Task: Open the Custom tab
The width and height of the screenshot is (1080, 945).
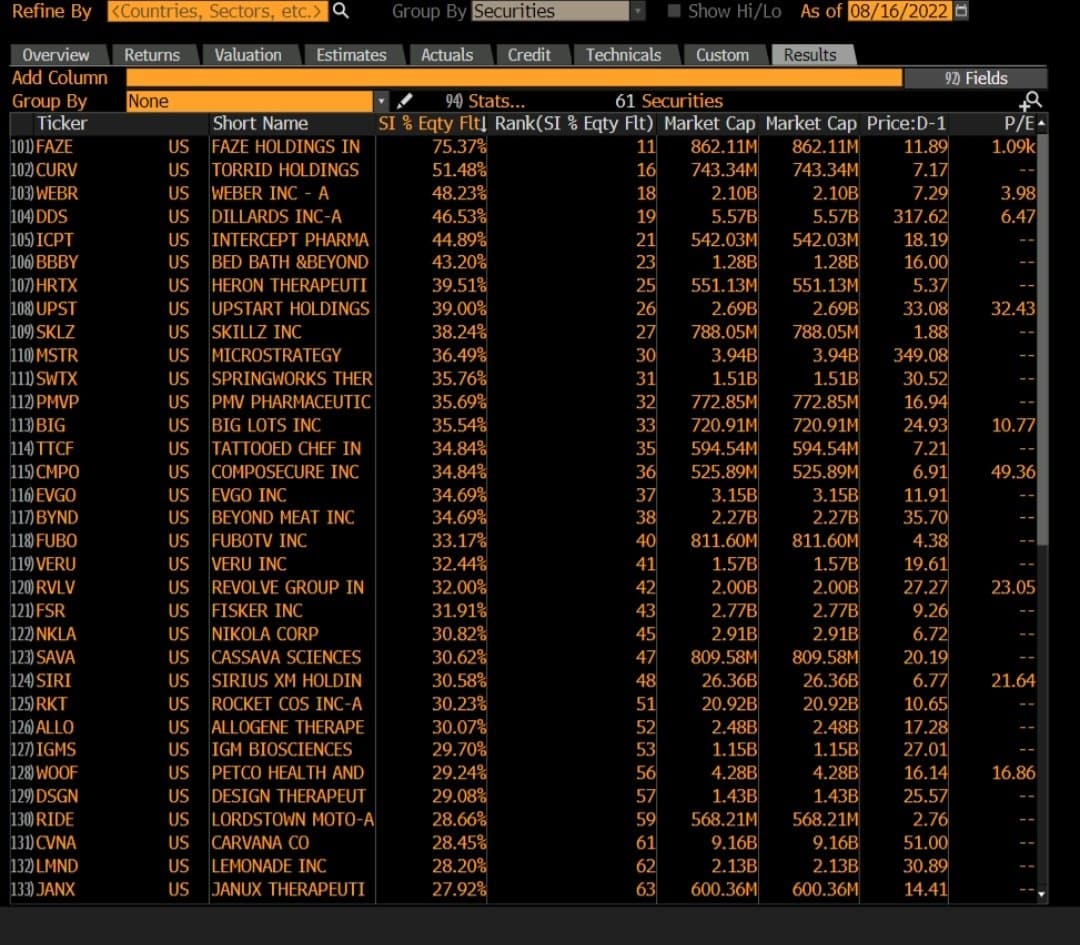Action: (722, 55)
